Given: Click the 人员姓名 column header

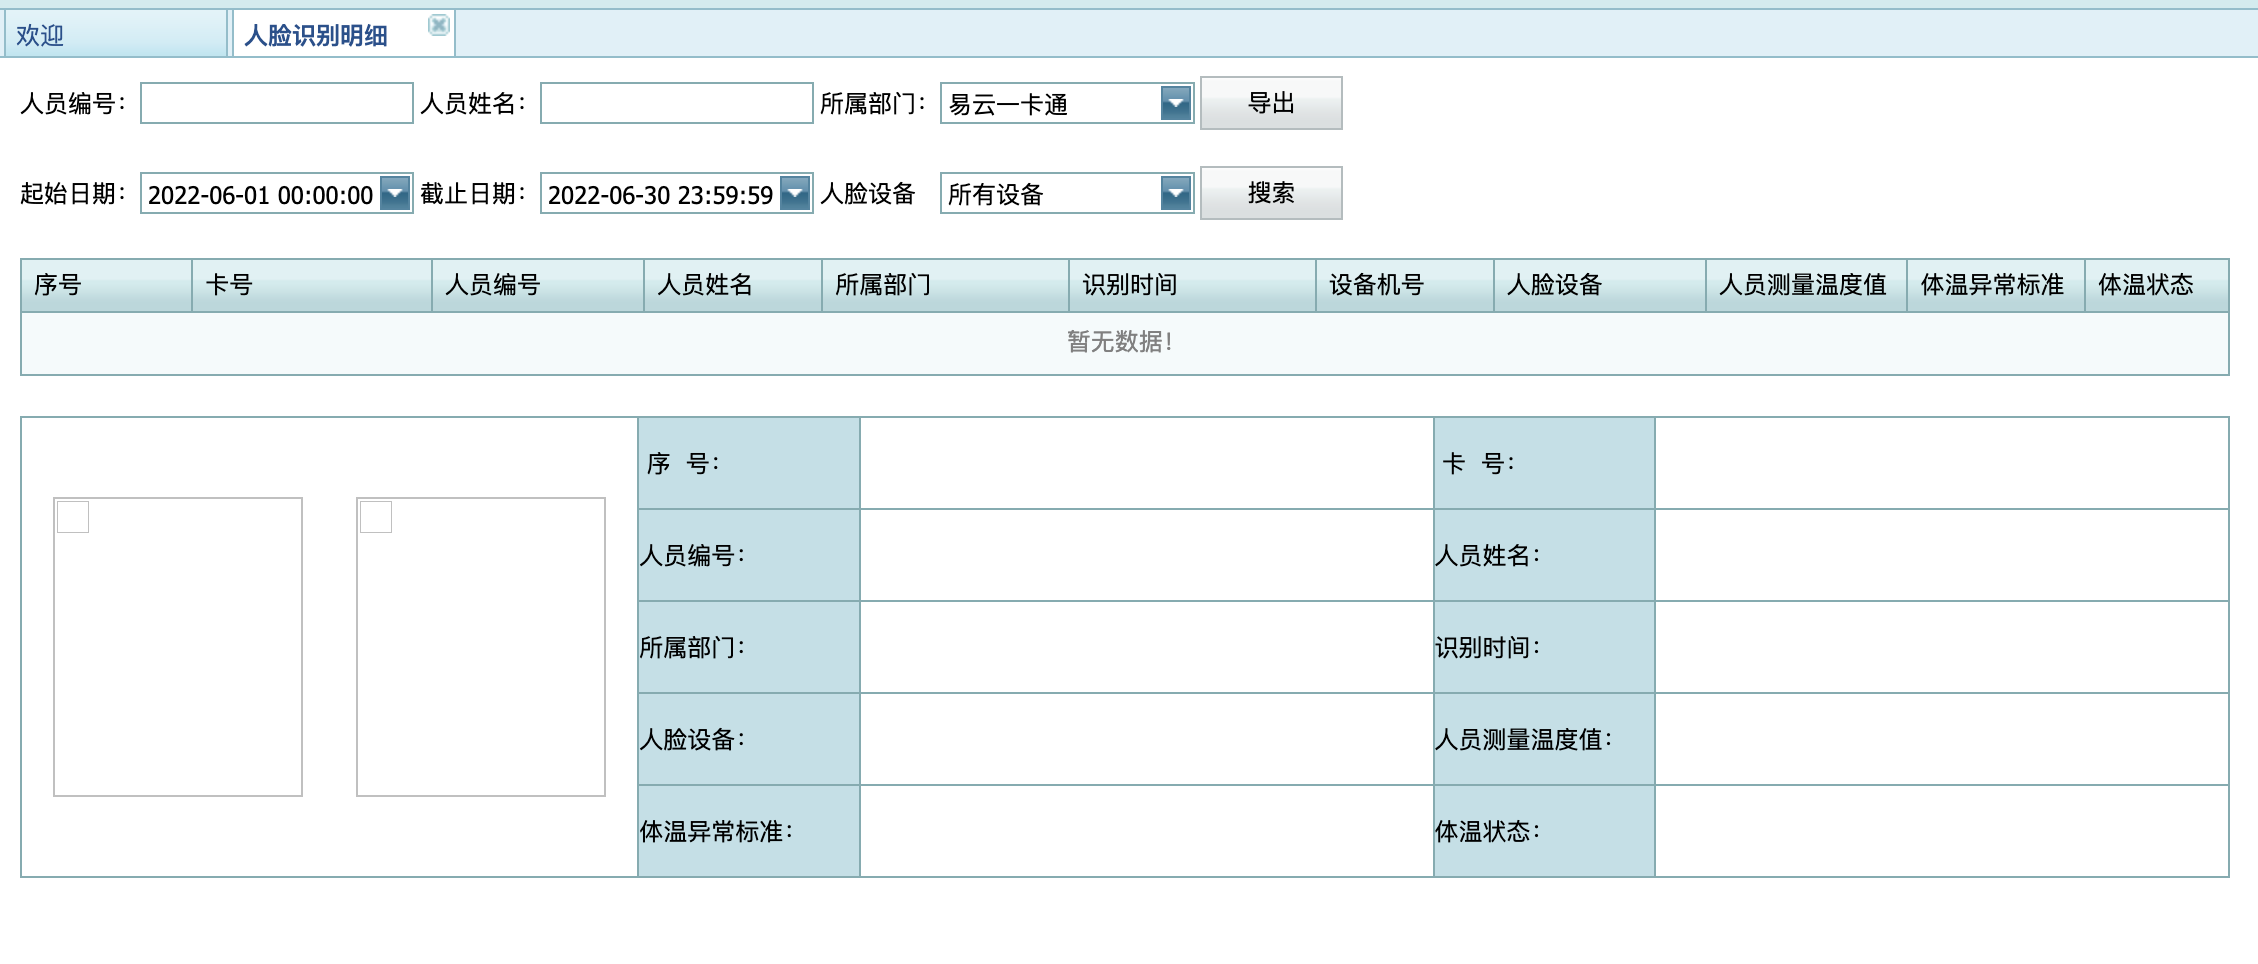Looking at the screenshot, I should point(733,285).
